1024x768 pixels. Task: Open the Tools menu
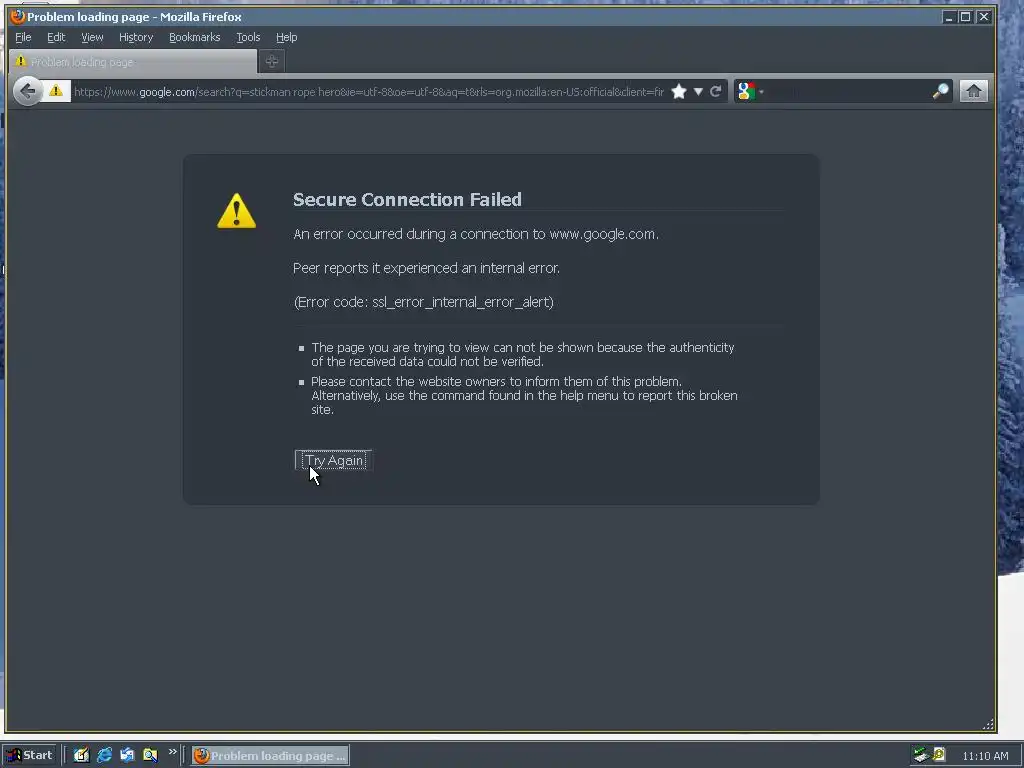tap(248, 37)
